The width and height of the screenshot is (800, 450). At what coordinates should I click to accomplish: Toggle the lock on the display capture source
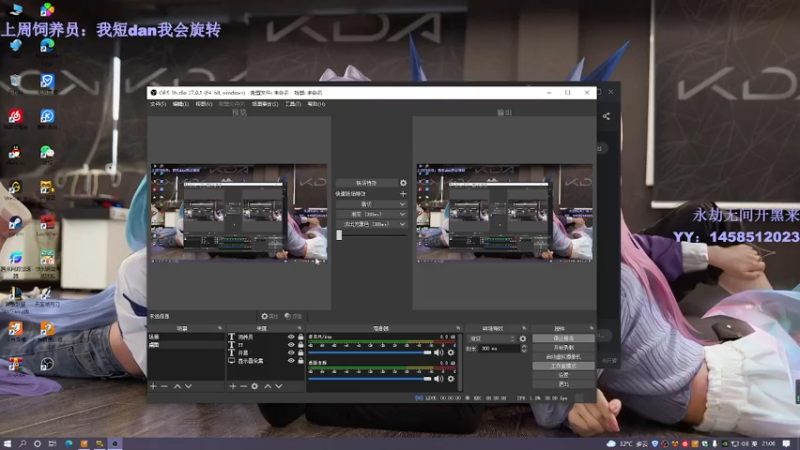pos(301,361)
